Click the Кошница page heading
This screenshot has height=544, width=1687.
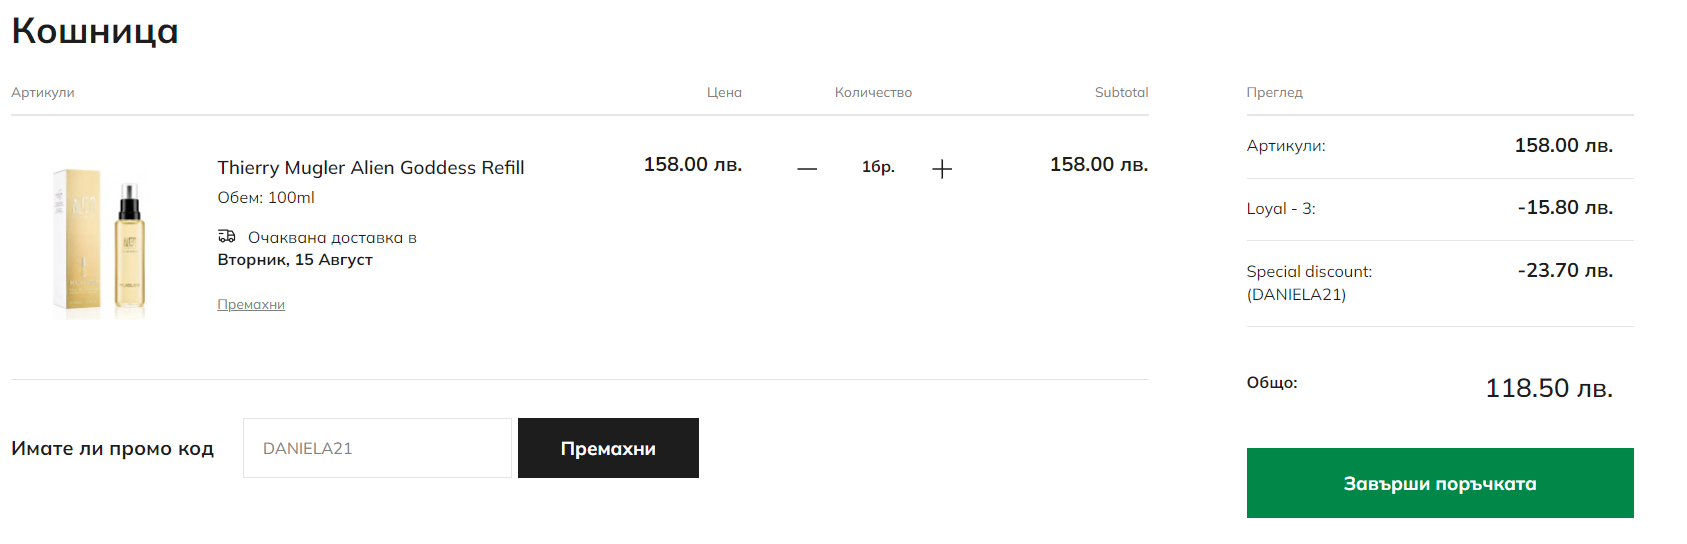95,31
